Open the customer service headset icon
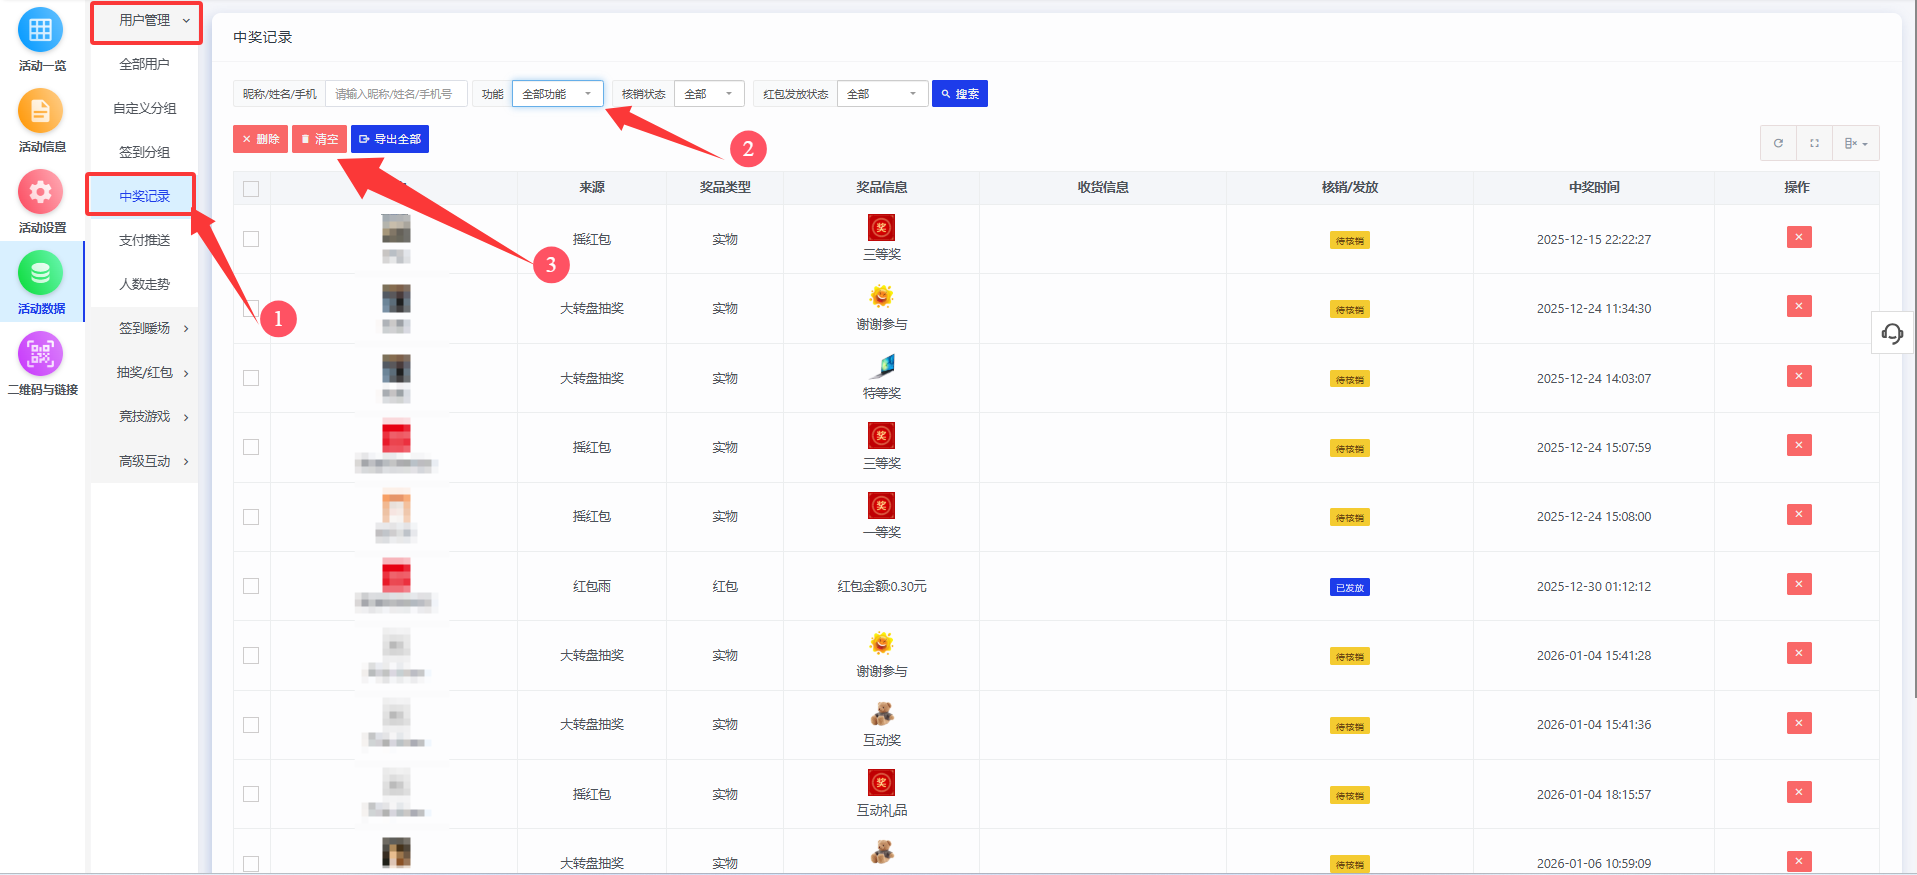Viewport: 1917px width, 875px height. pyautogui.click(x=1892, y=333)
